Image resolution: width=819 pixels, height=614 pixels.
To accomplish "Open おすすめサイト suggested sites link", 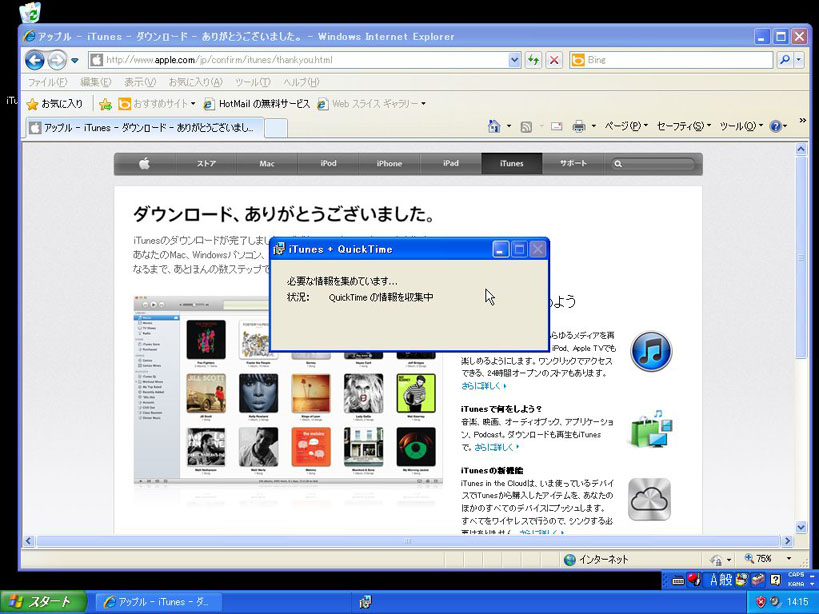I will coord(156,104).
